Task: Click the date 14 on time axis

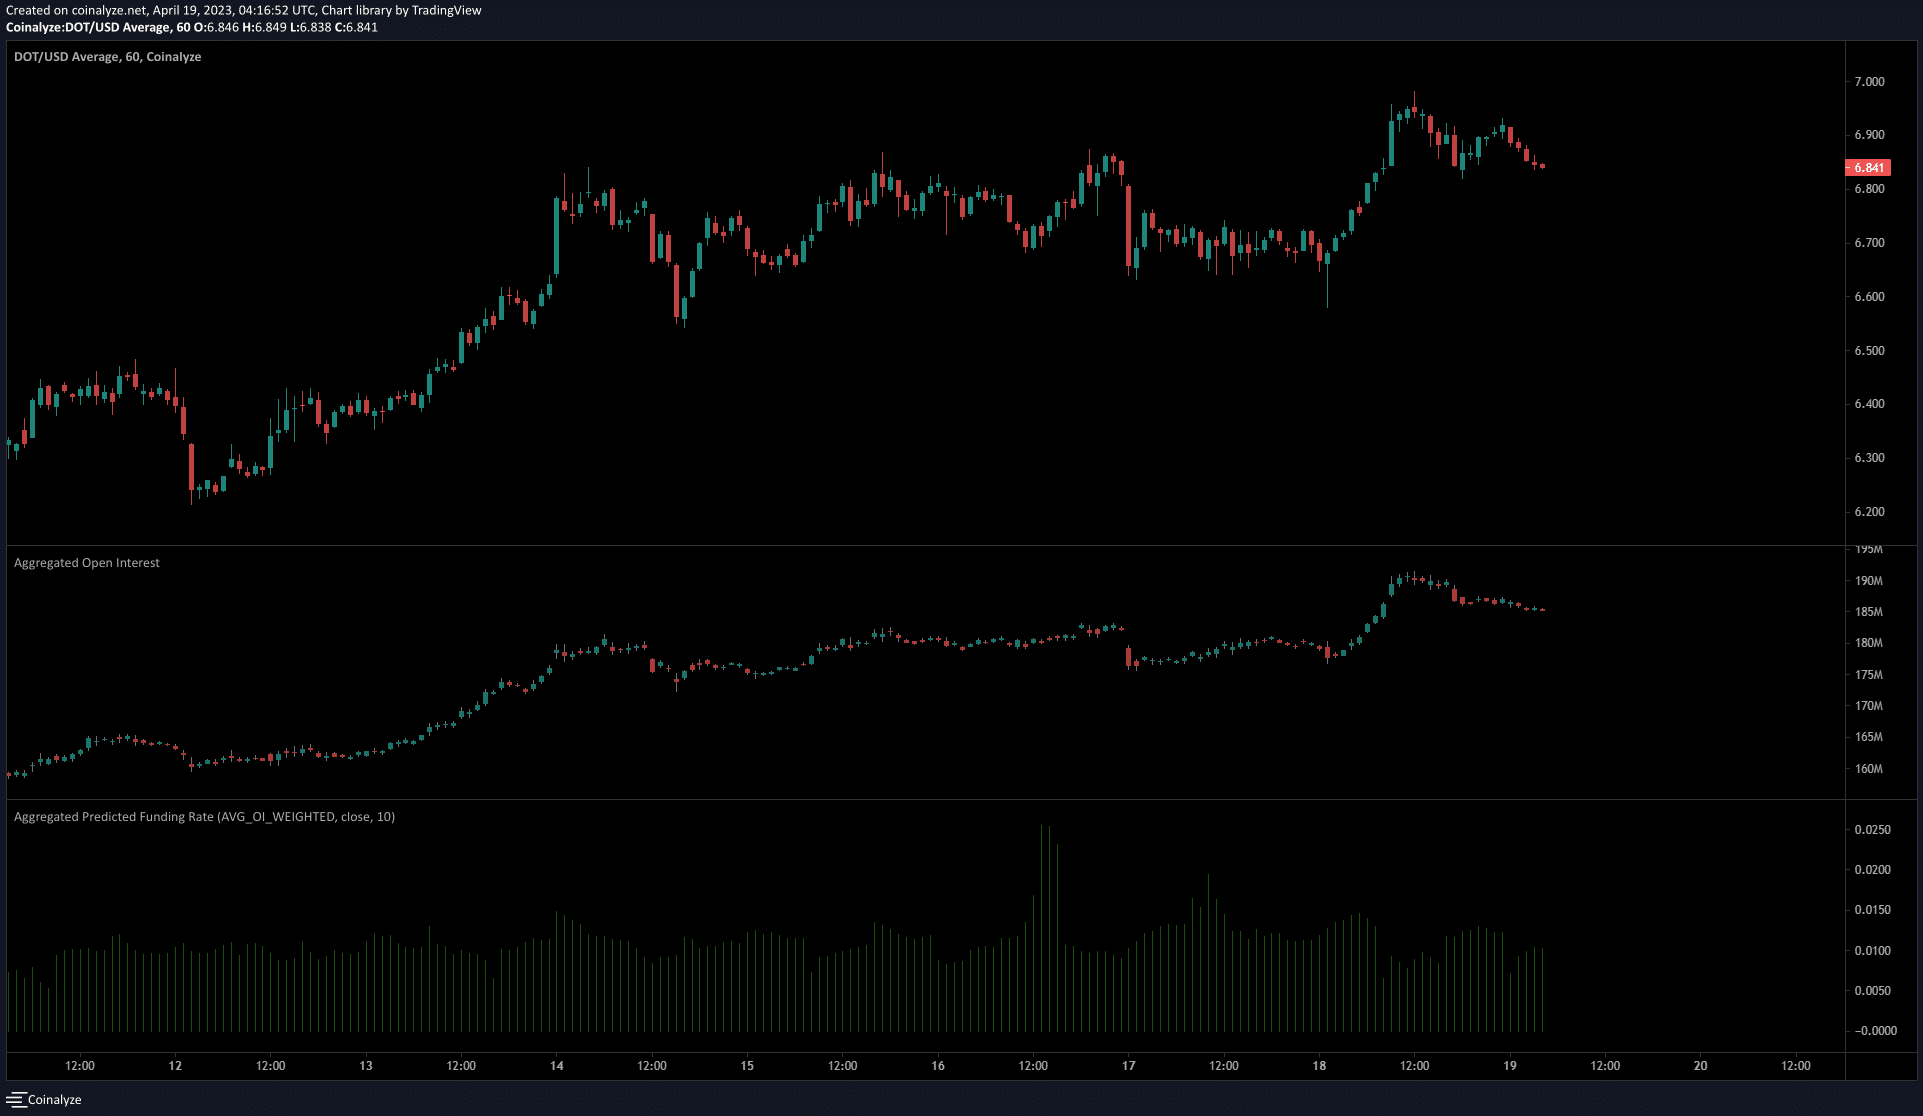Action: coord(557,1066)
